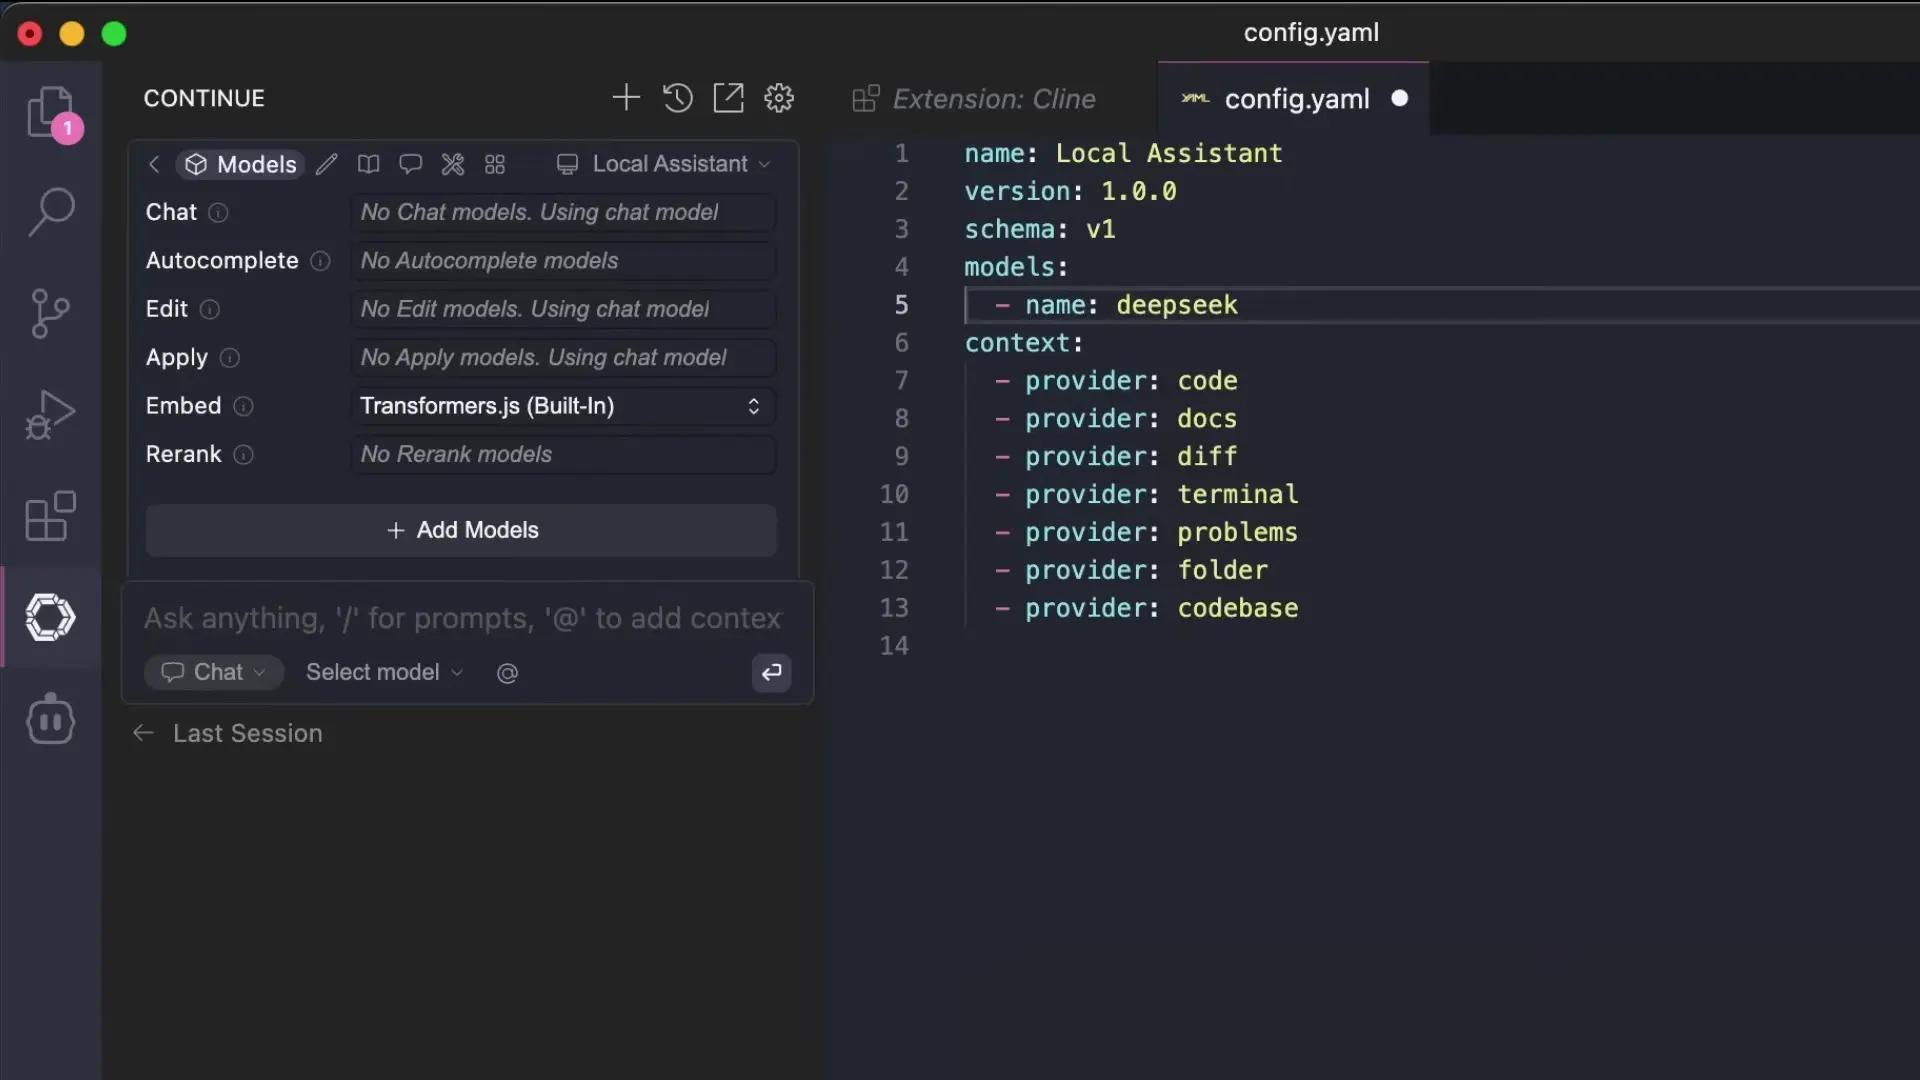Open the Search view in activity bar

[x=51, y=212]
